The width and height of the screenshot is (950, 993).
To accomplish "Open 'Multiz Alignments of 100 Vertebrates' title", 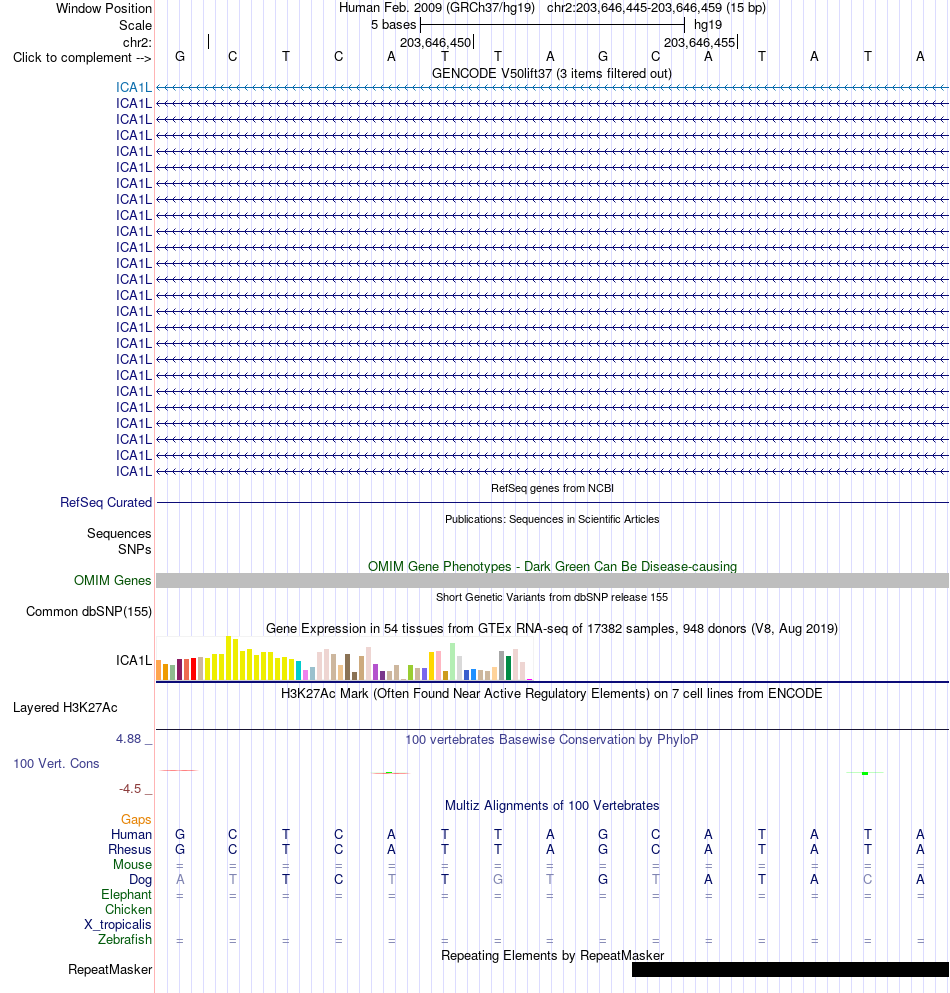I will pyautogui.click(x=552, y=806).
